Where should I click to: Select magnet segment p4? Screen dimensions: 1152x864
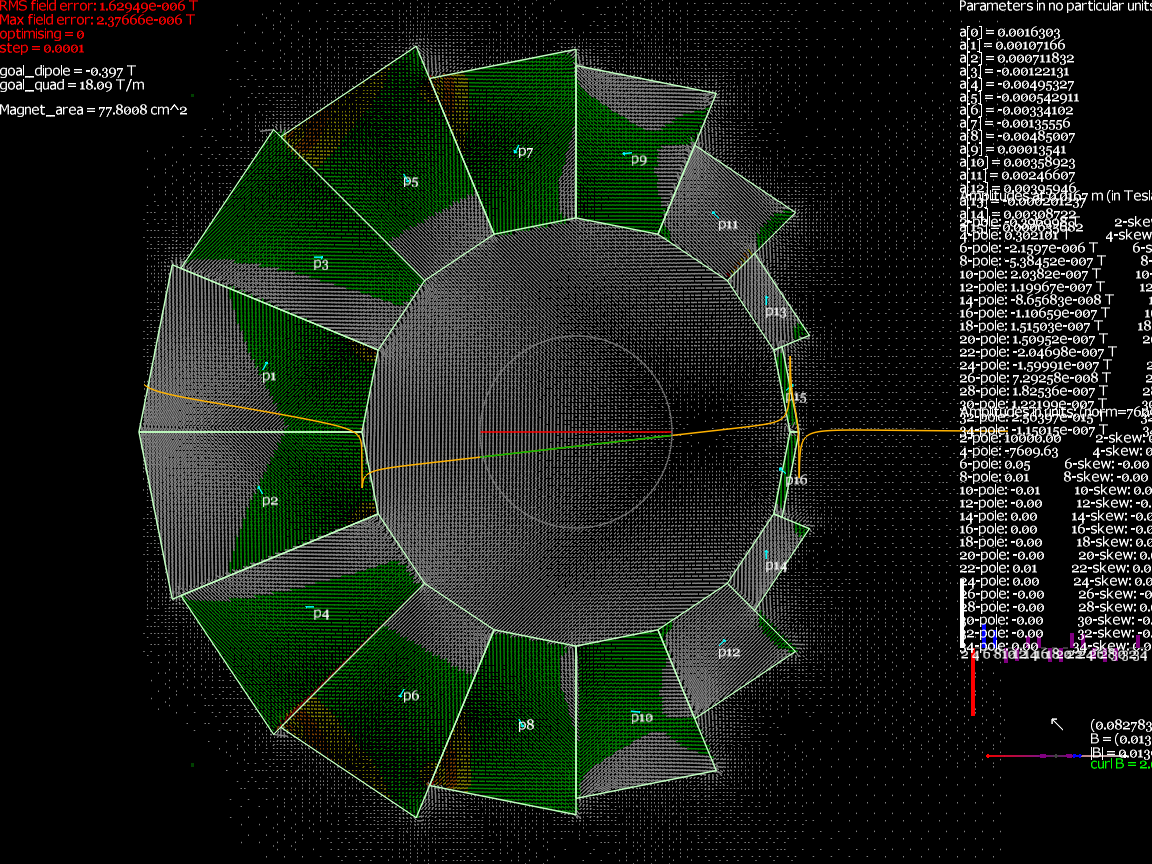(x=321, y=613)
